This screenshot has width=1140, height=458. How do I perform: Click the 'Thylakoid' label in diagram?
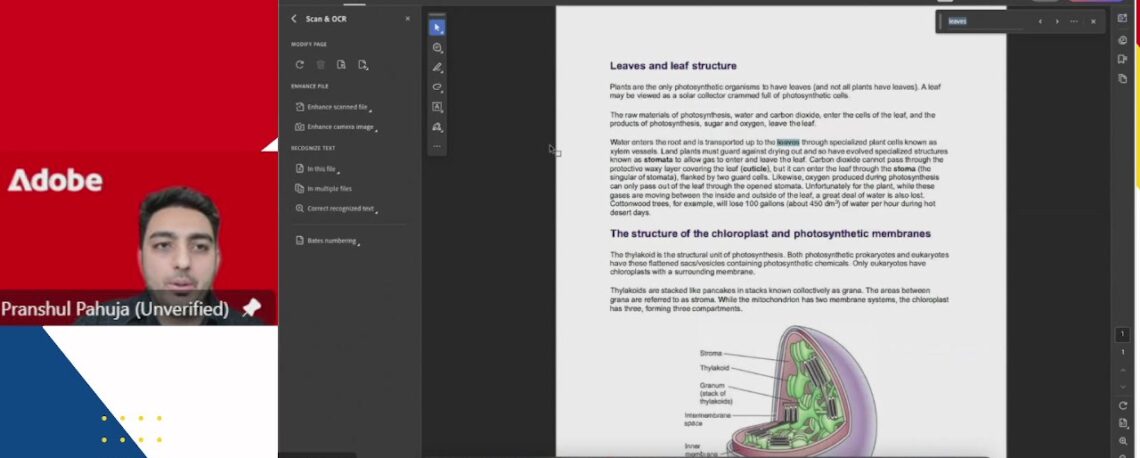[x=714, y=368]
